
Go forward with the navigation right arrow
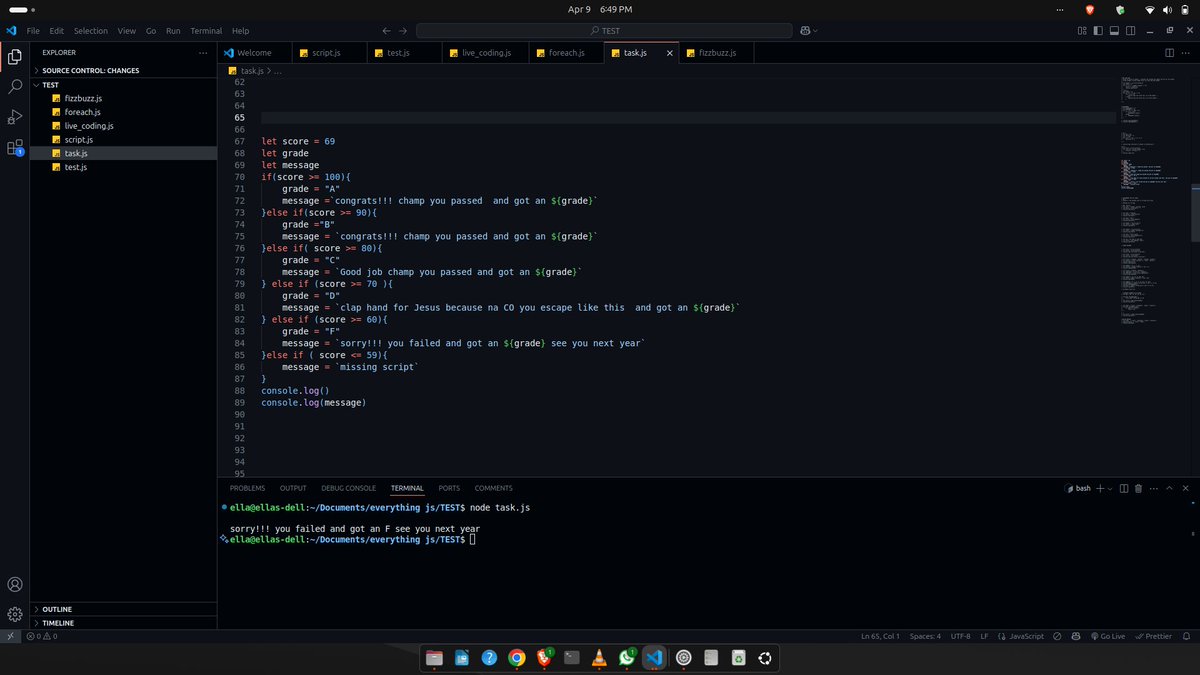point(403,31)
